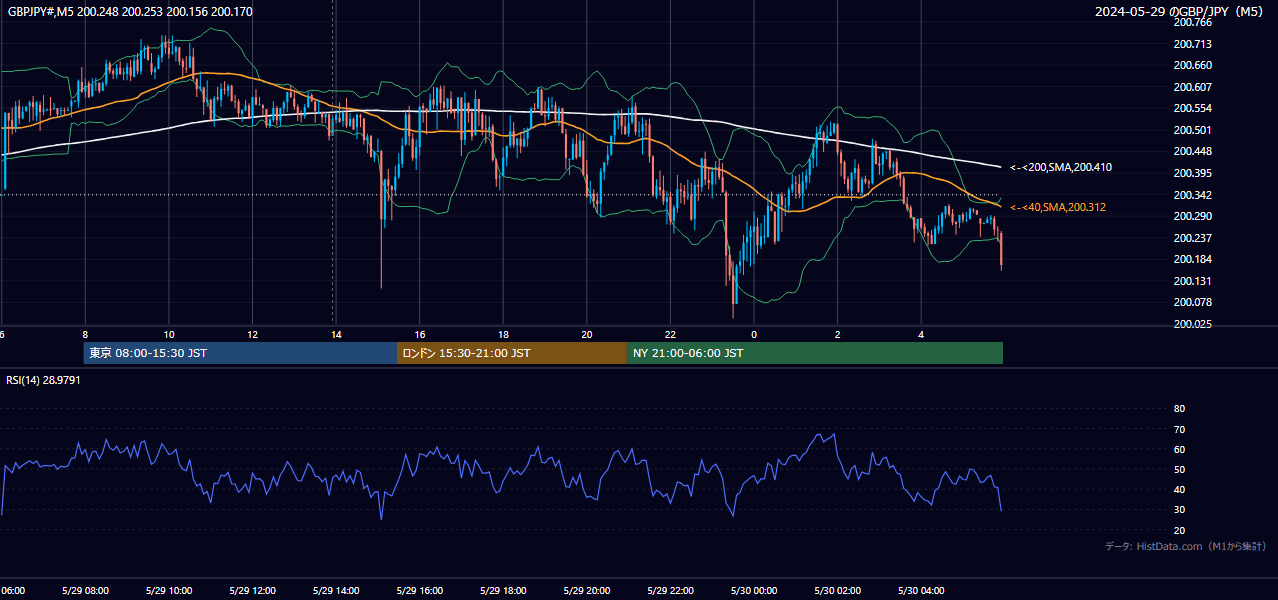The height and width of the screenshot is (600, 1278).
Task: Click price axis label 200.501
Action: pyautogui.click(x=1192, y=130)
